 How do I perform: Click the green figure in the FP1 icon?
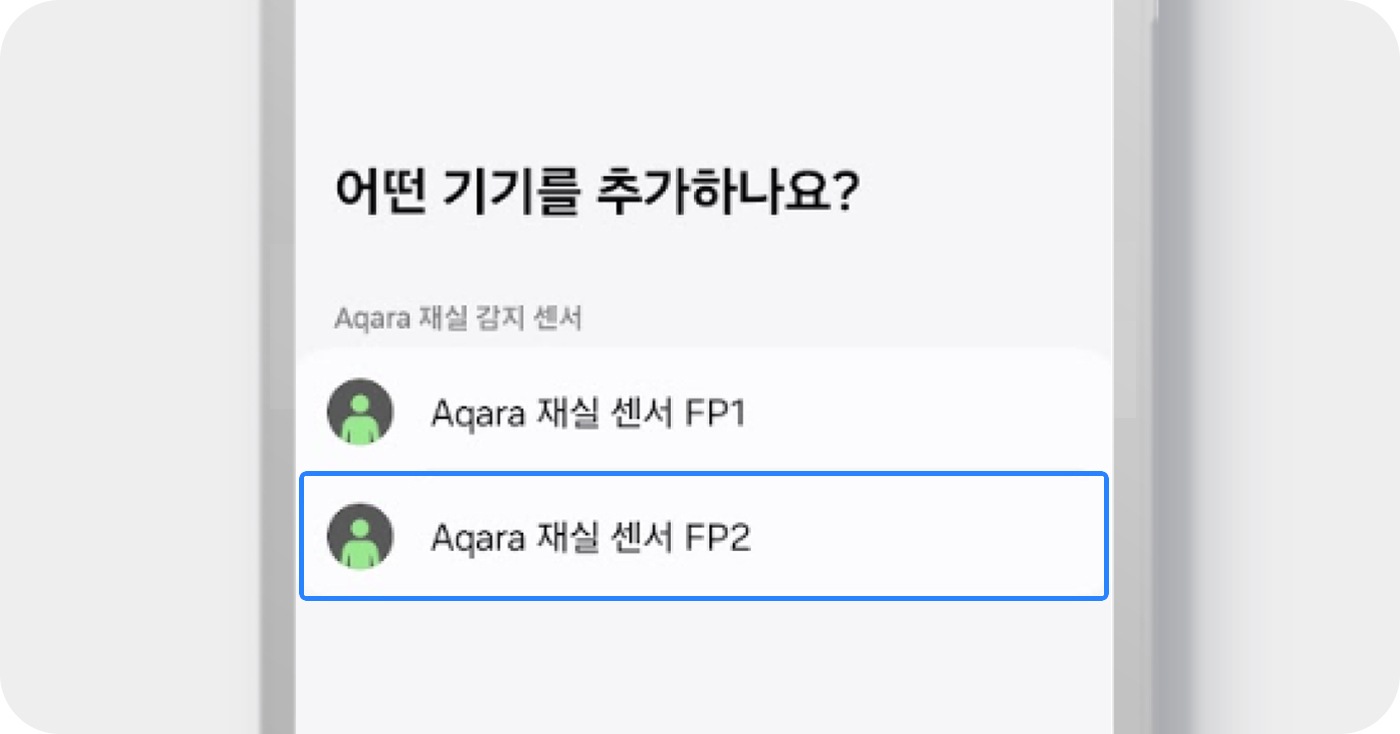tap(360, 420)
